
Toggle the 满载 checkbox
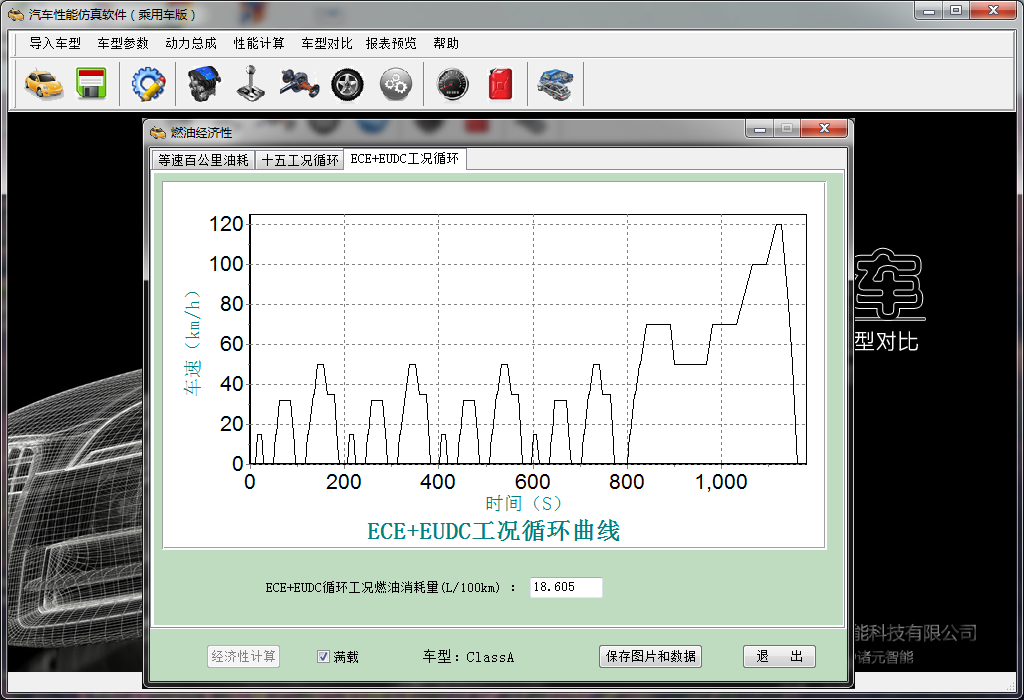pos(323,656)
